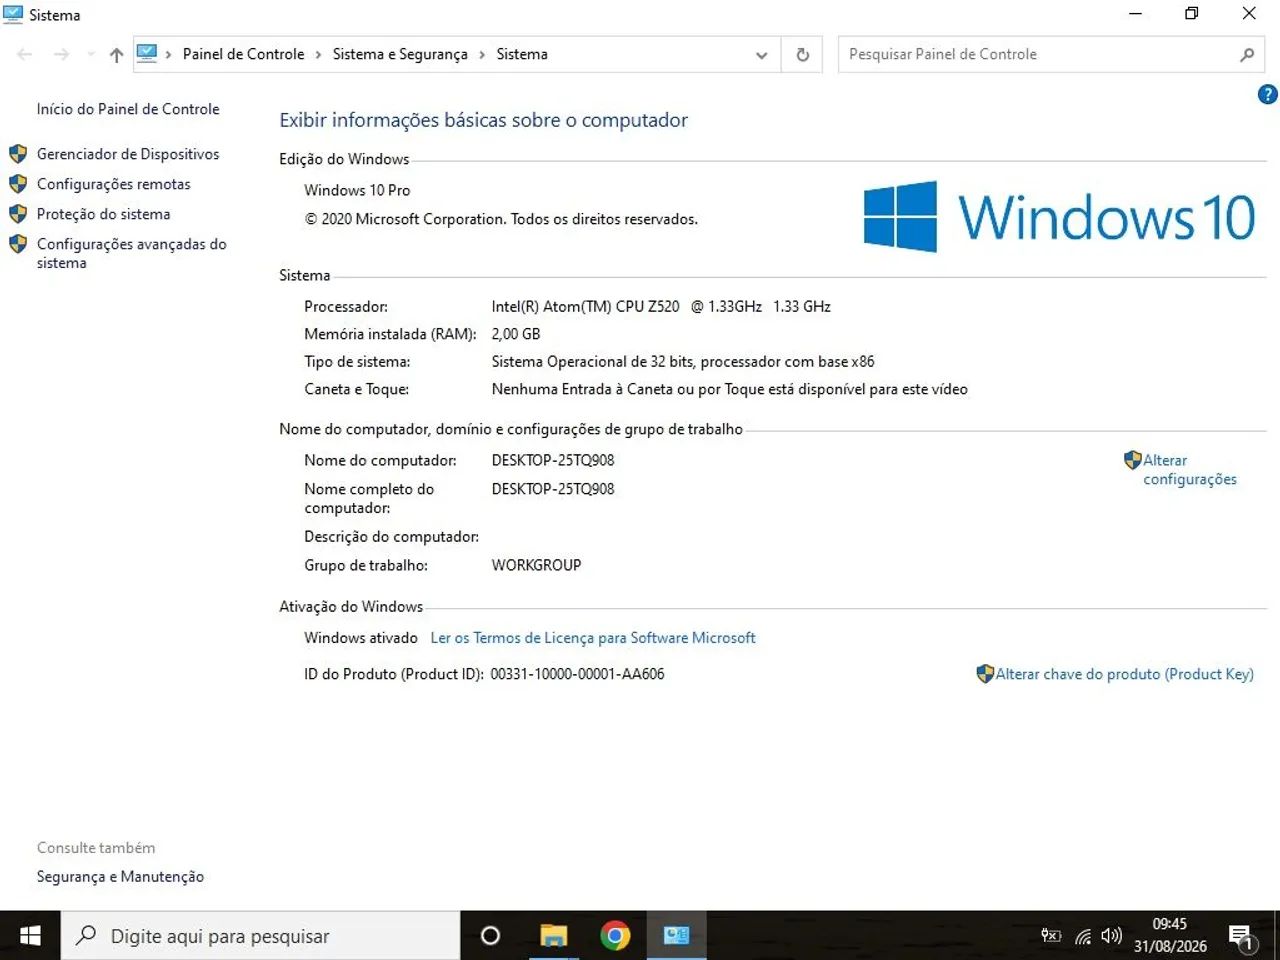Image resolution: width=1280 pixels, height=960 pixels.
Task: Go up one level with the up arrow
Action: coord(116,55)
